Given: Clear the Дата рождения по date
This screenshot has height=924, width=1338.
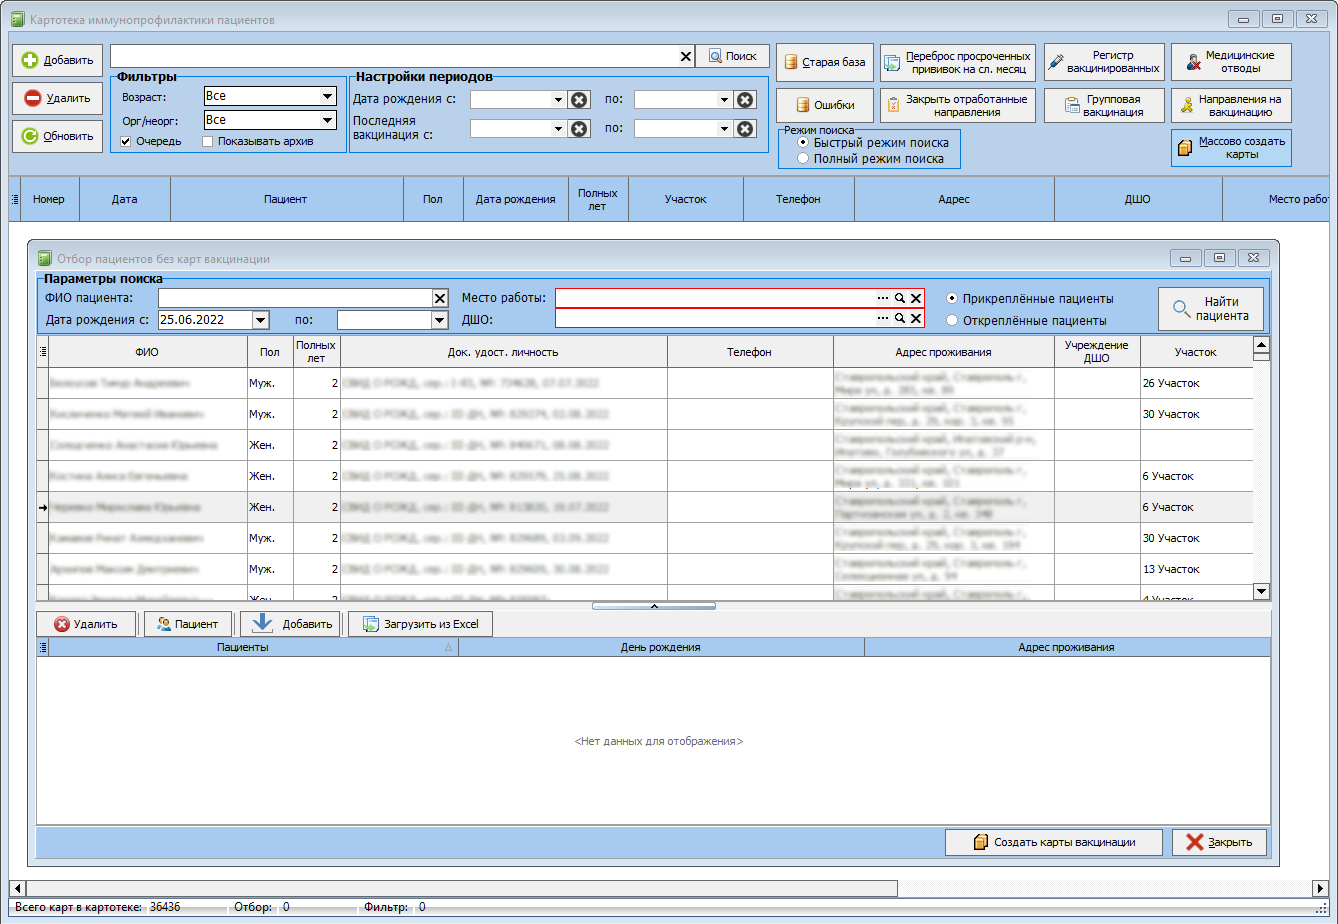Looking at the screenshot, I should (745, 99).
